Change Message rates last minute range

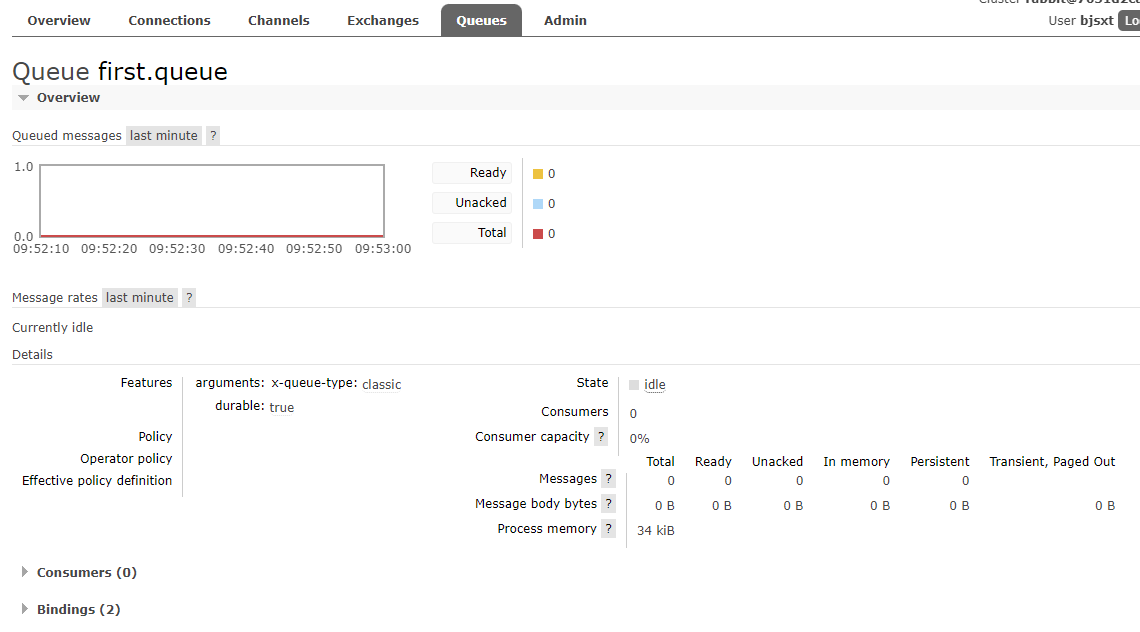[x=140, y=297]
